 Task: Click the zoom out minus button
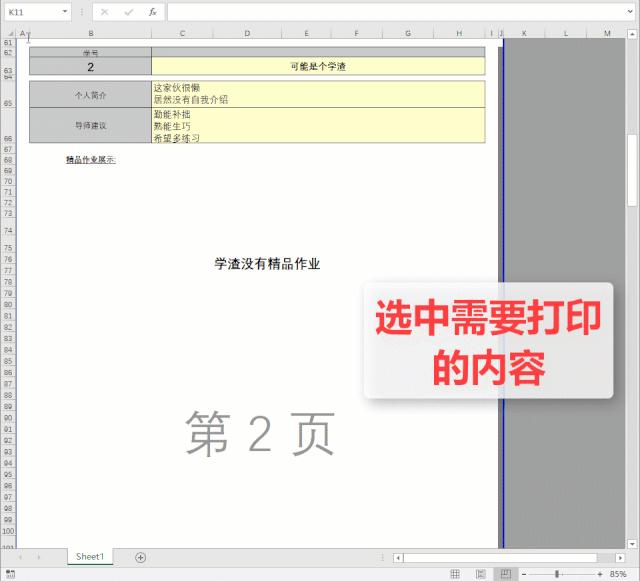point(524,574)
